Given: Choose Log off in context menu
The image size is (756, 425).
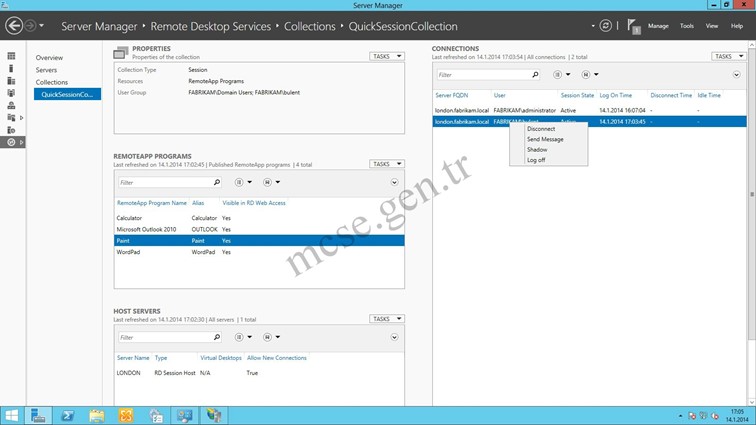Looking at the screenshot, I should click(x=548, y=160).
